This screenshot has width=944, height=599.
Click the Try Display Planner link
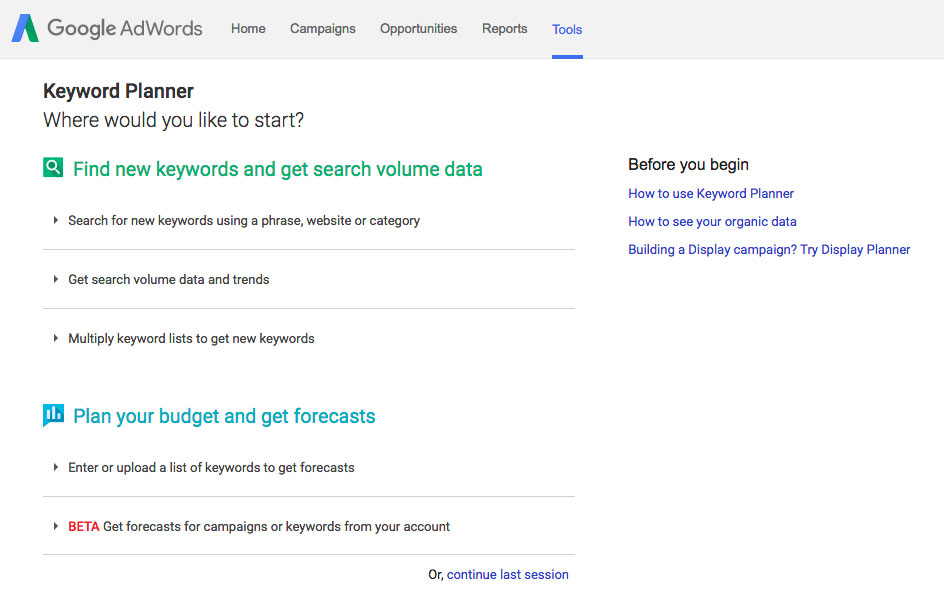[855, 249]
